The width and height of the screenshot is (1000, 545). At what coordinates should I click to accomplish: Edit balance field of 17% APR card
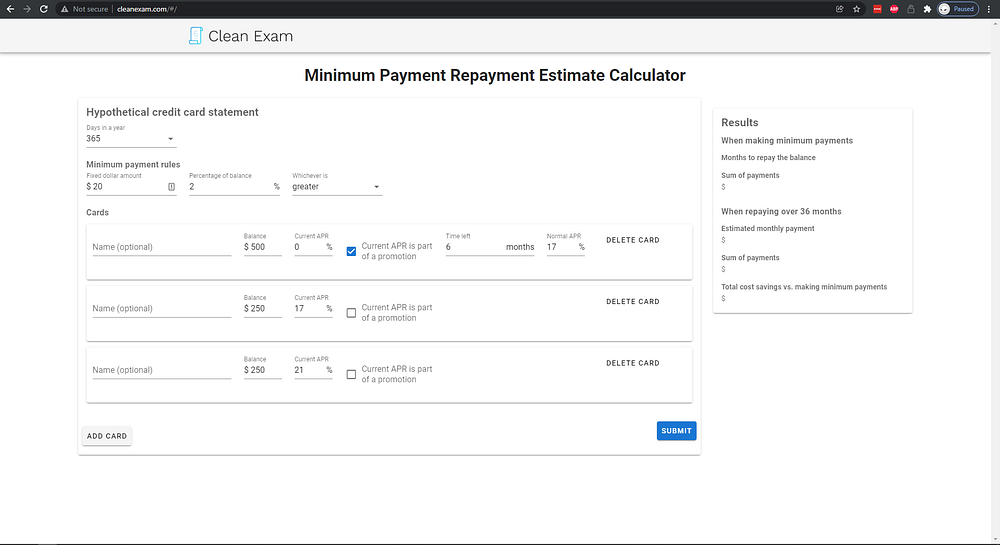point(262,309)
